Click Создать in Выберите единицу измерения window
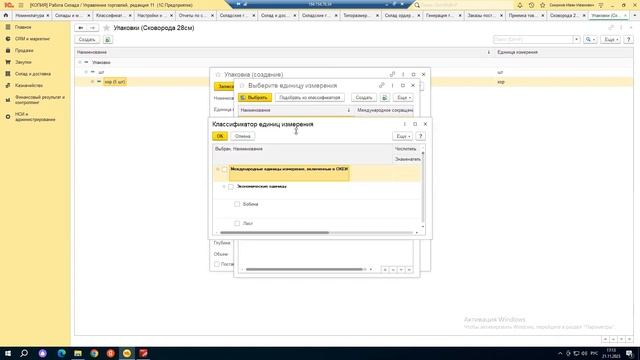The width and height of the screenshot is (640, 360). tap(364, 98)
